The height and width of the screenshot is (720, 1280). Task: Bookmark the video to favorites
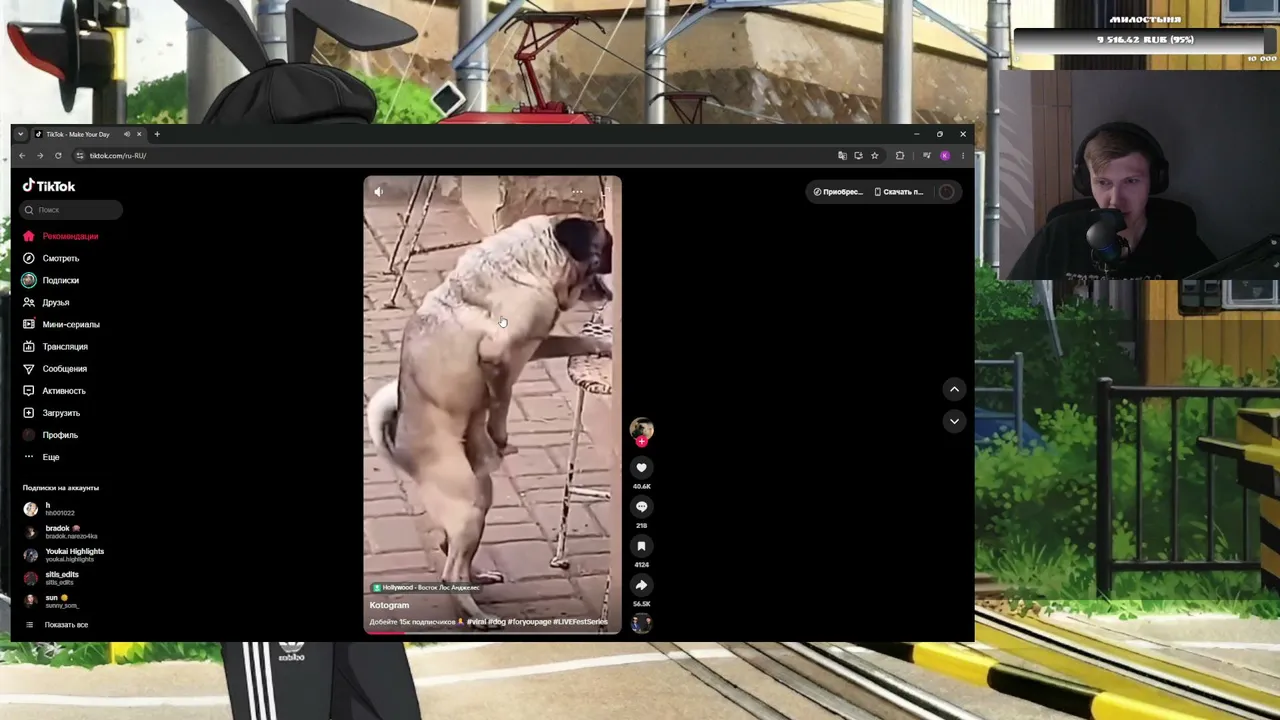pos(642,546)
